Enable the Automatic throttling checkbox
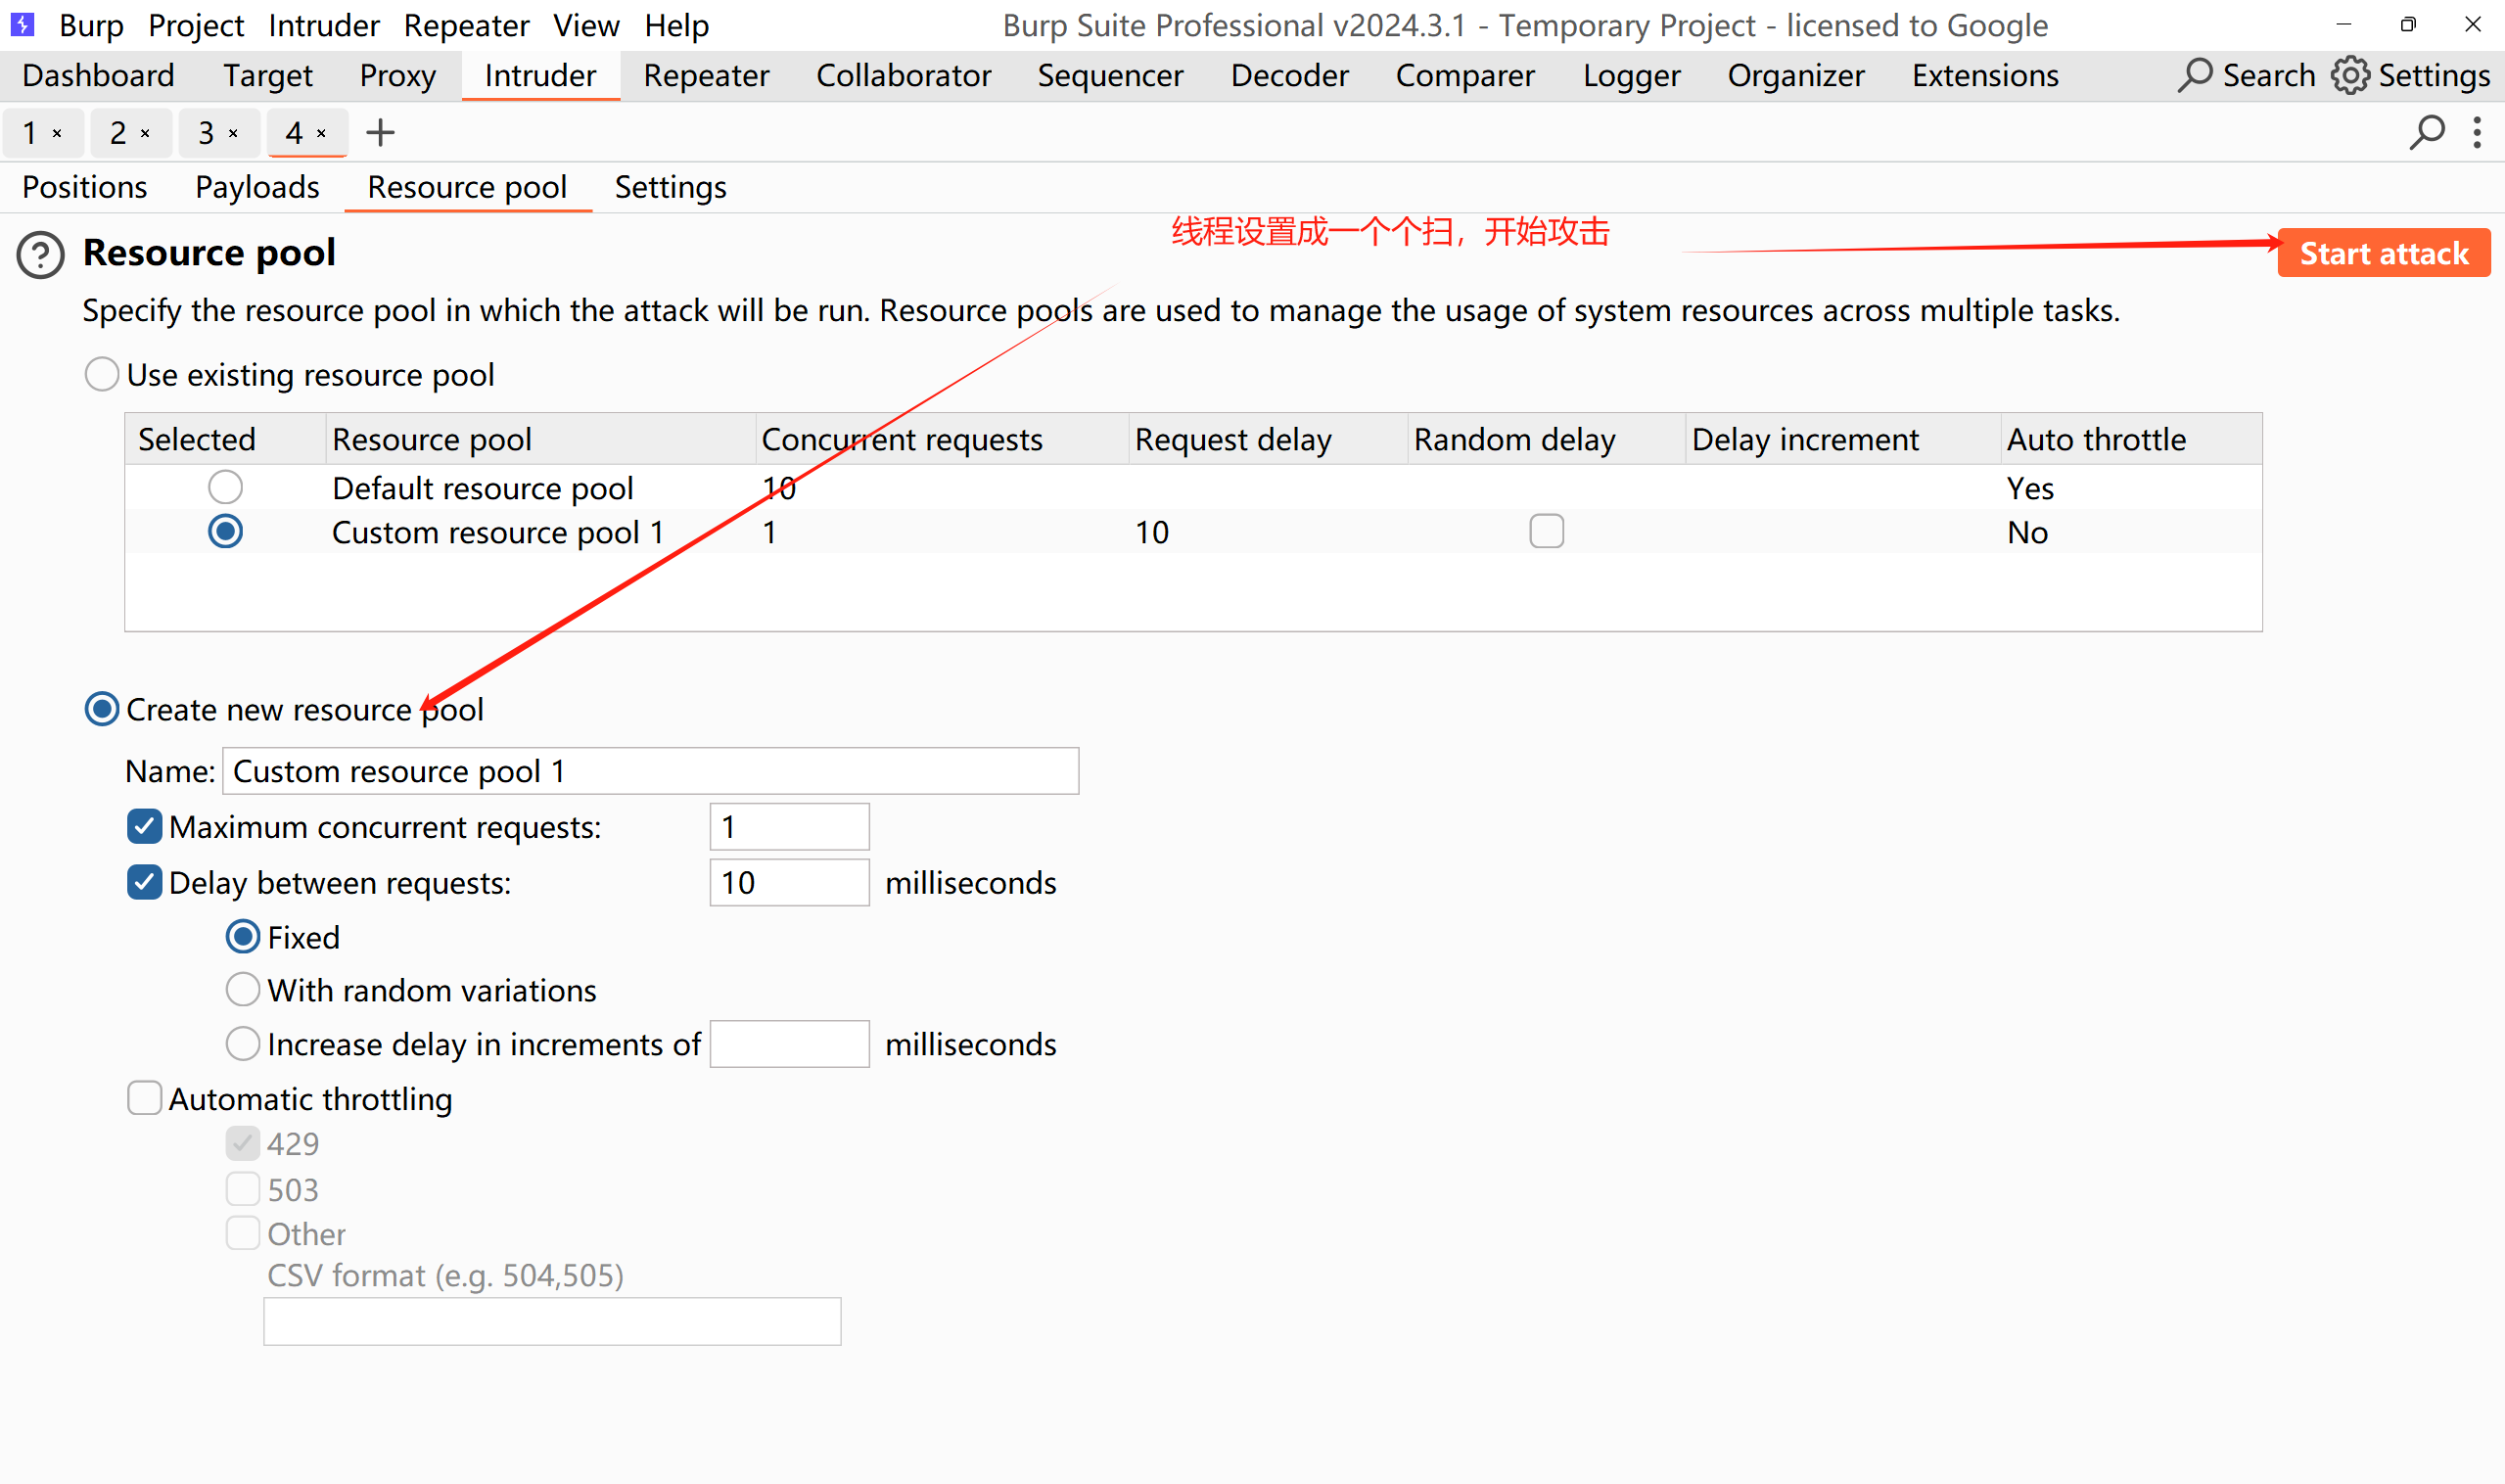 145,1098
